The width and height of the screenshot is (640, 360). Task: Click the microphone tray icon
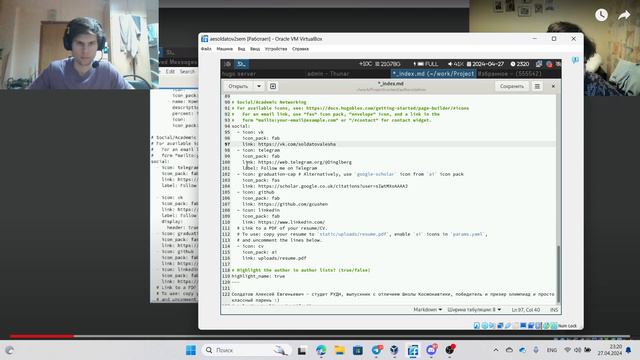(x=536, y=350)
